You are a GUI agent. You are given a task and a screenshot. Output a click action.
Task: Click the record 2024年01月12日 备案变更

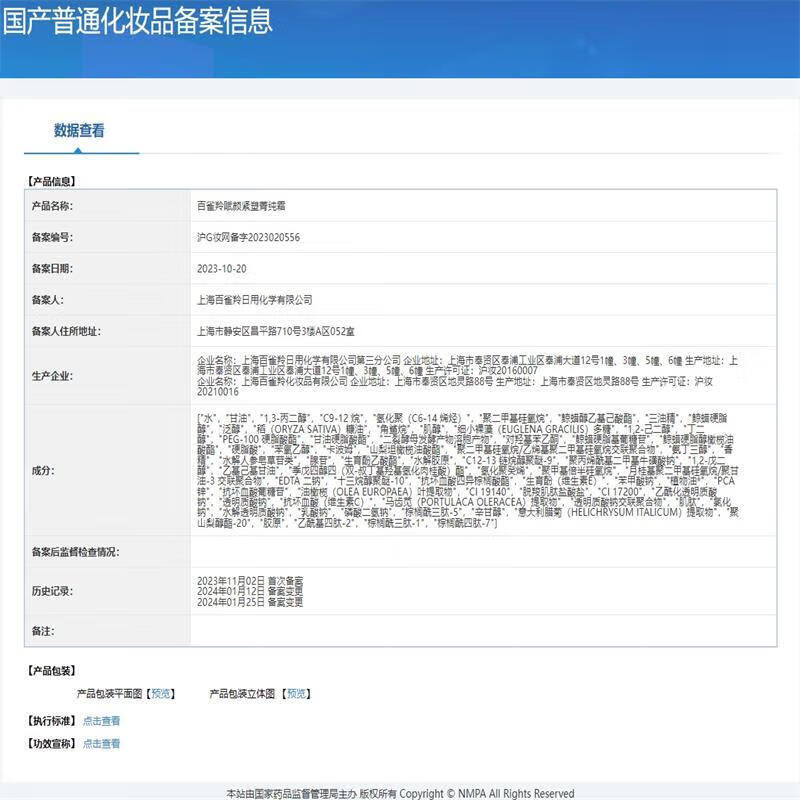point(250,591)
